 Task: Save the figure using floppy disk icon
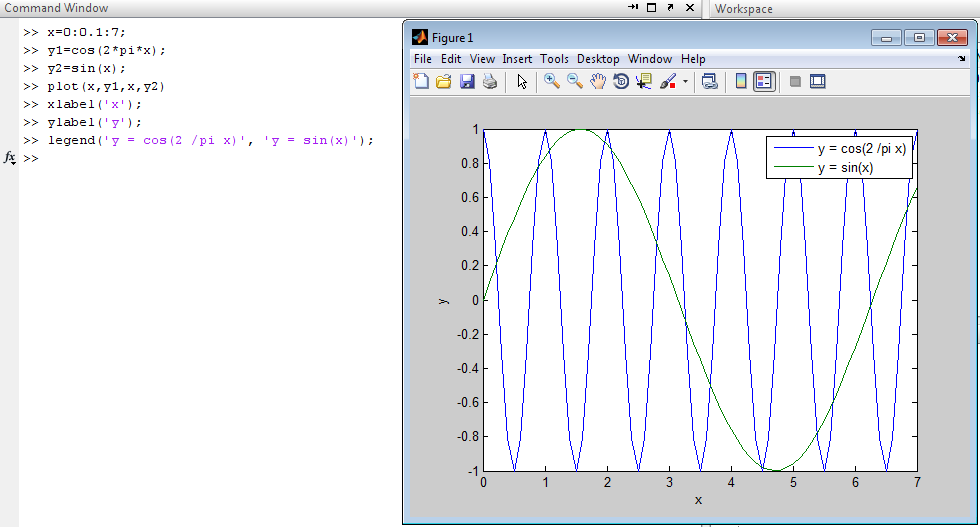click(x=466, y=82)
